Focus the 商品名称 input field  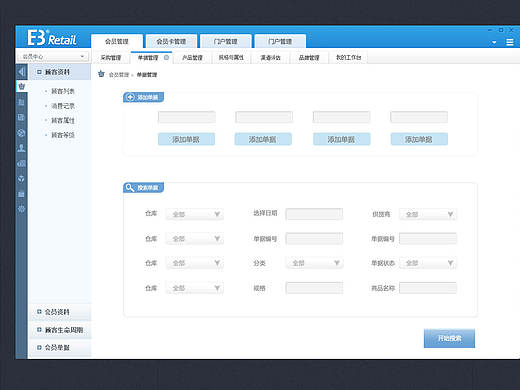pos(428,288)
